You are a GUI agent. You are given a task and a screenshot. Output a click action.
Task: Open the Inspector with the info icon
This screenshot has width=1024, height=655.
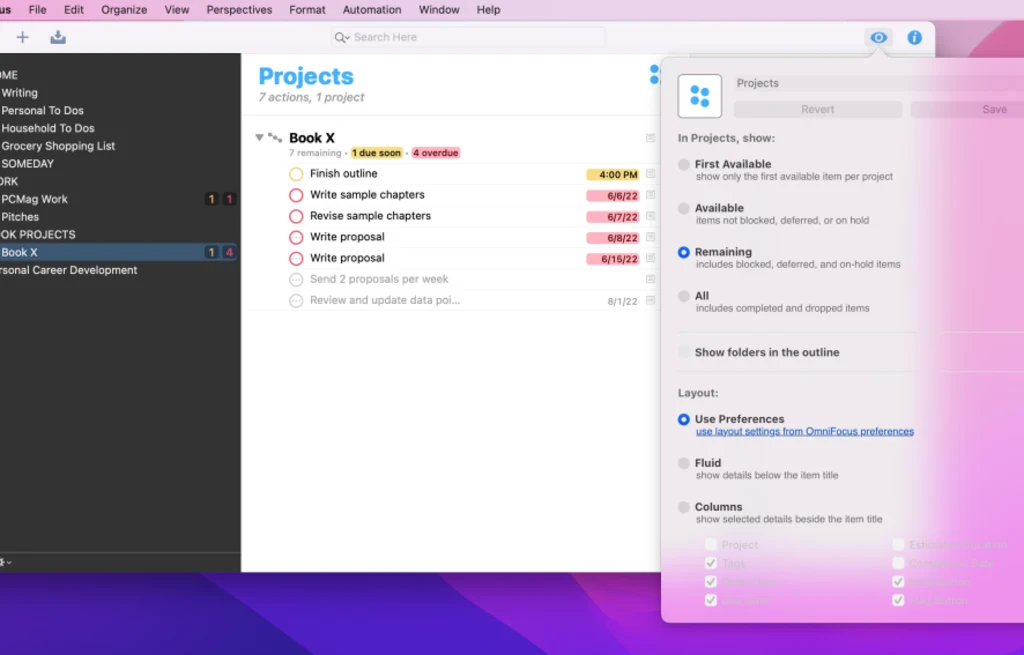click(914, 37)
